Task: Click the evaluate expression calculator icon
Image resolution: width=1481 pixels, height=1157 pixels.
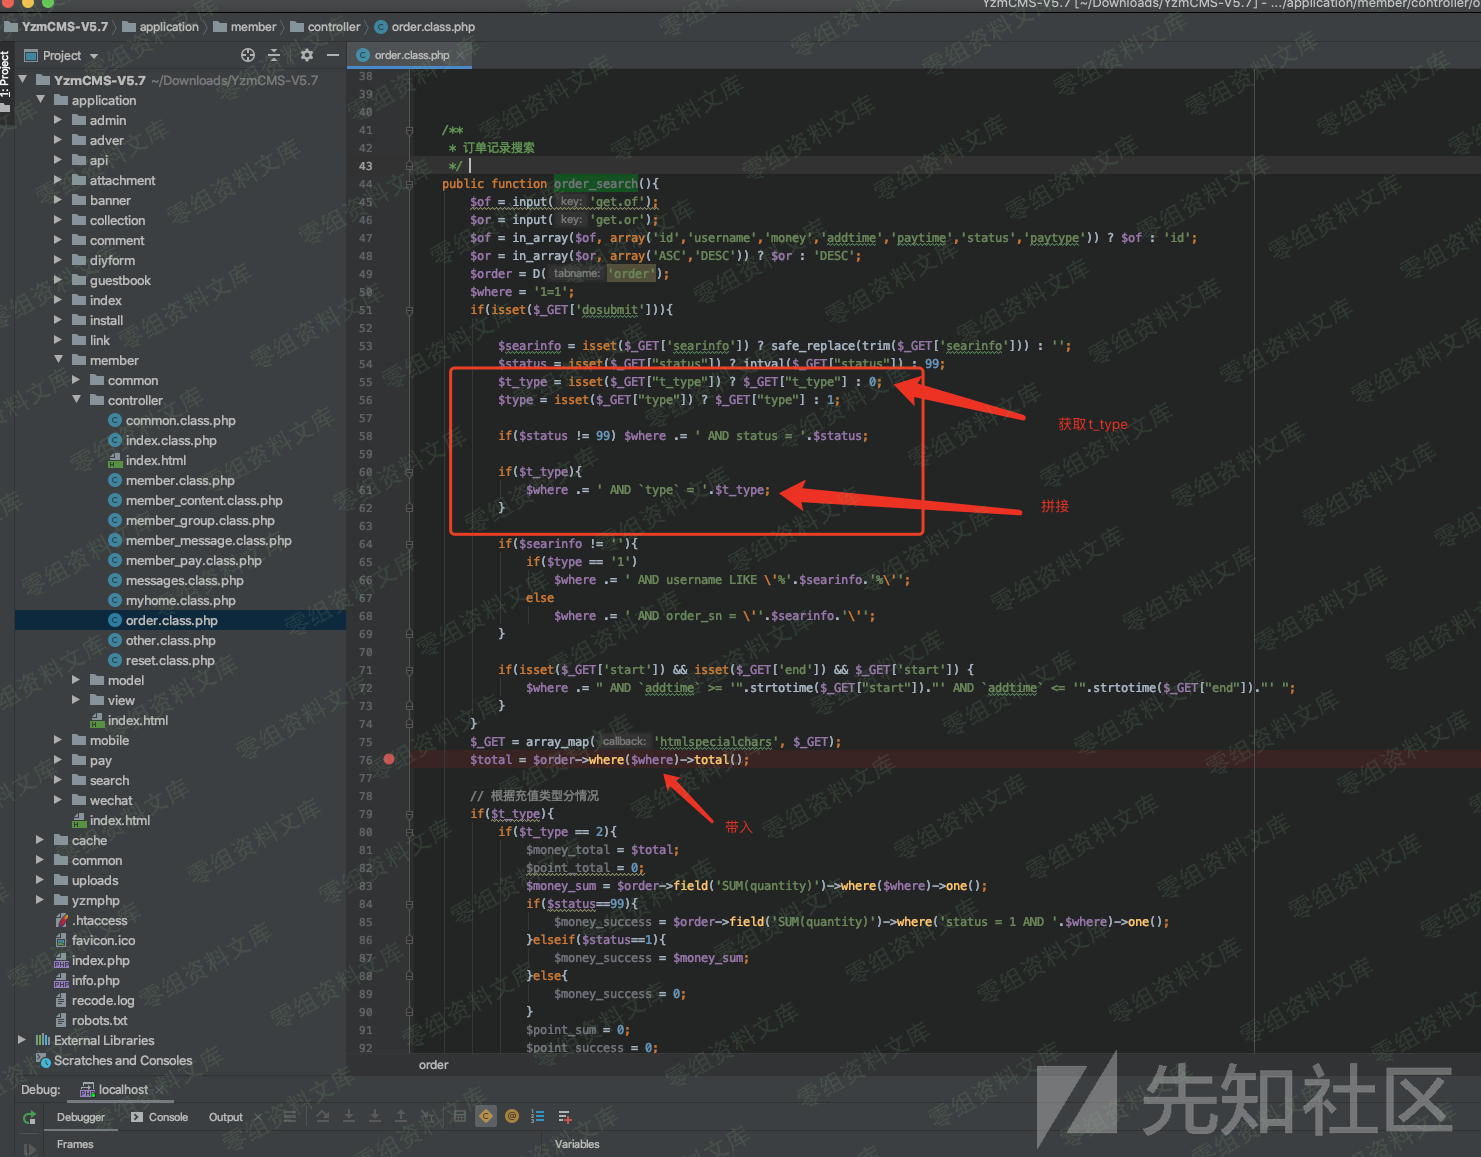Action: coord(460,1117)
